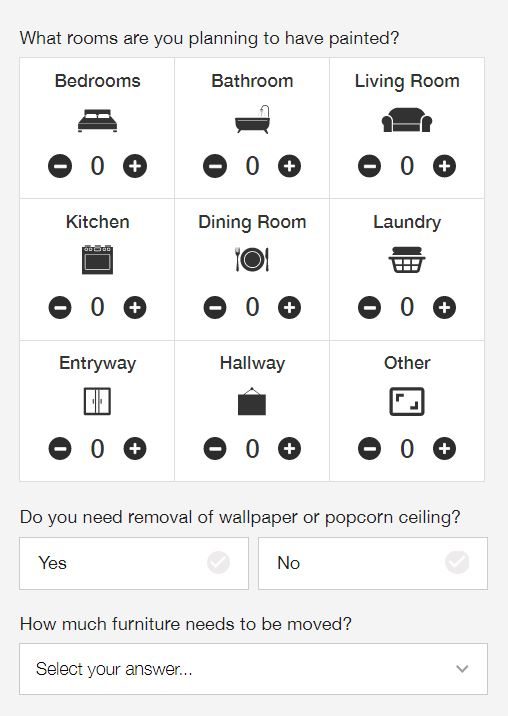The width and height of the screenshot is (508, 716).
Task: Select Yes for wallpaper removal
Action: pos(134,563)
